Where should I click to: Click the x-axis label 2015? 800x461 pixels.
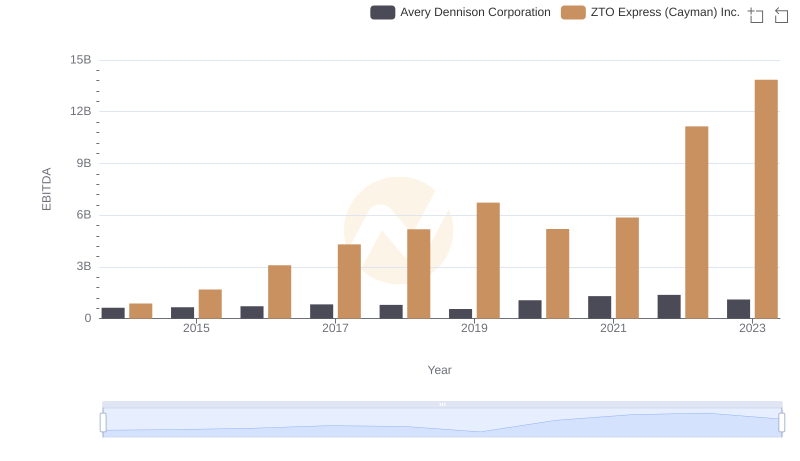196,328
